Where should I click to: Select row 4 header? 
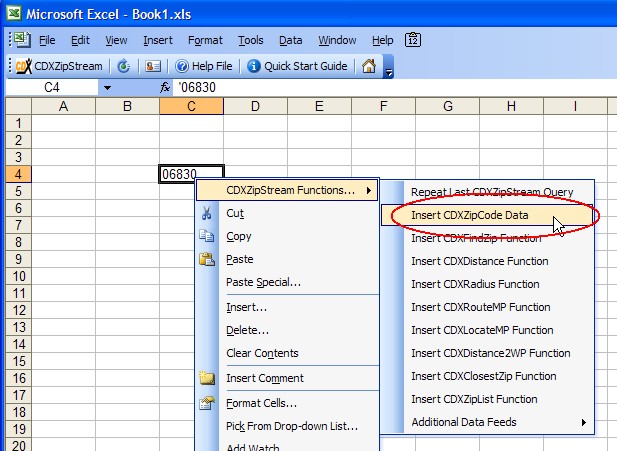click(18, 174)
